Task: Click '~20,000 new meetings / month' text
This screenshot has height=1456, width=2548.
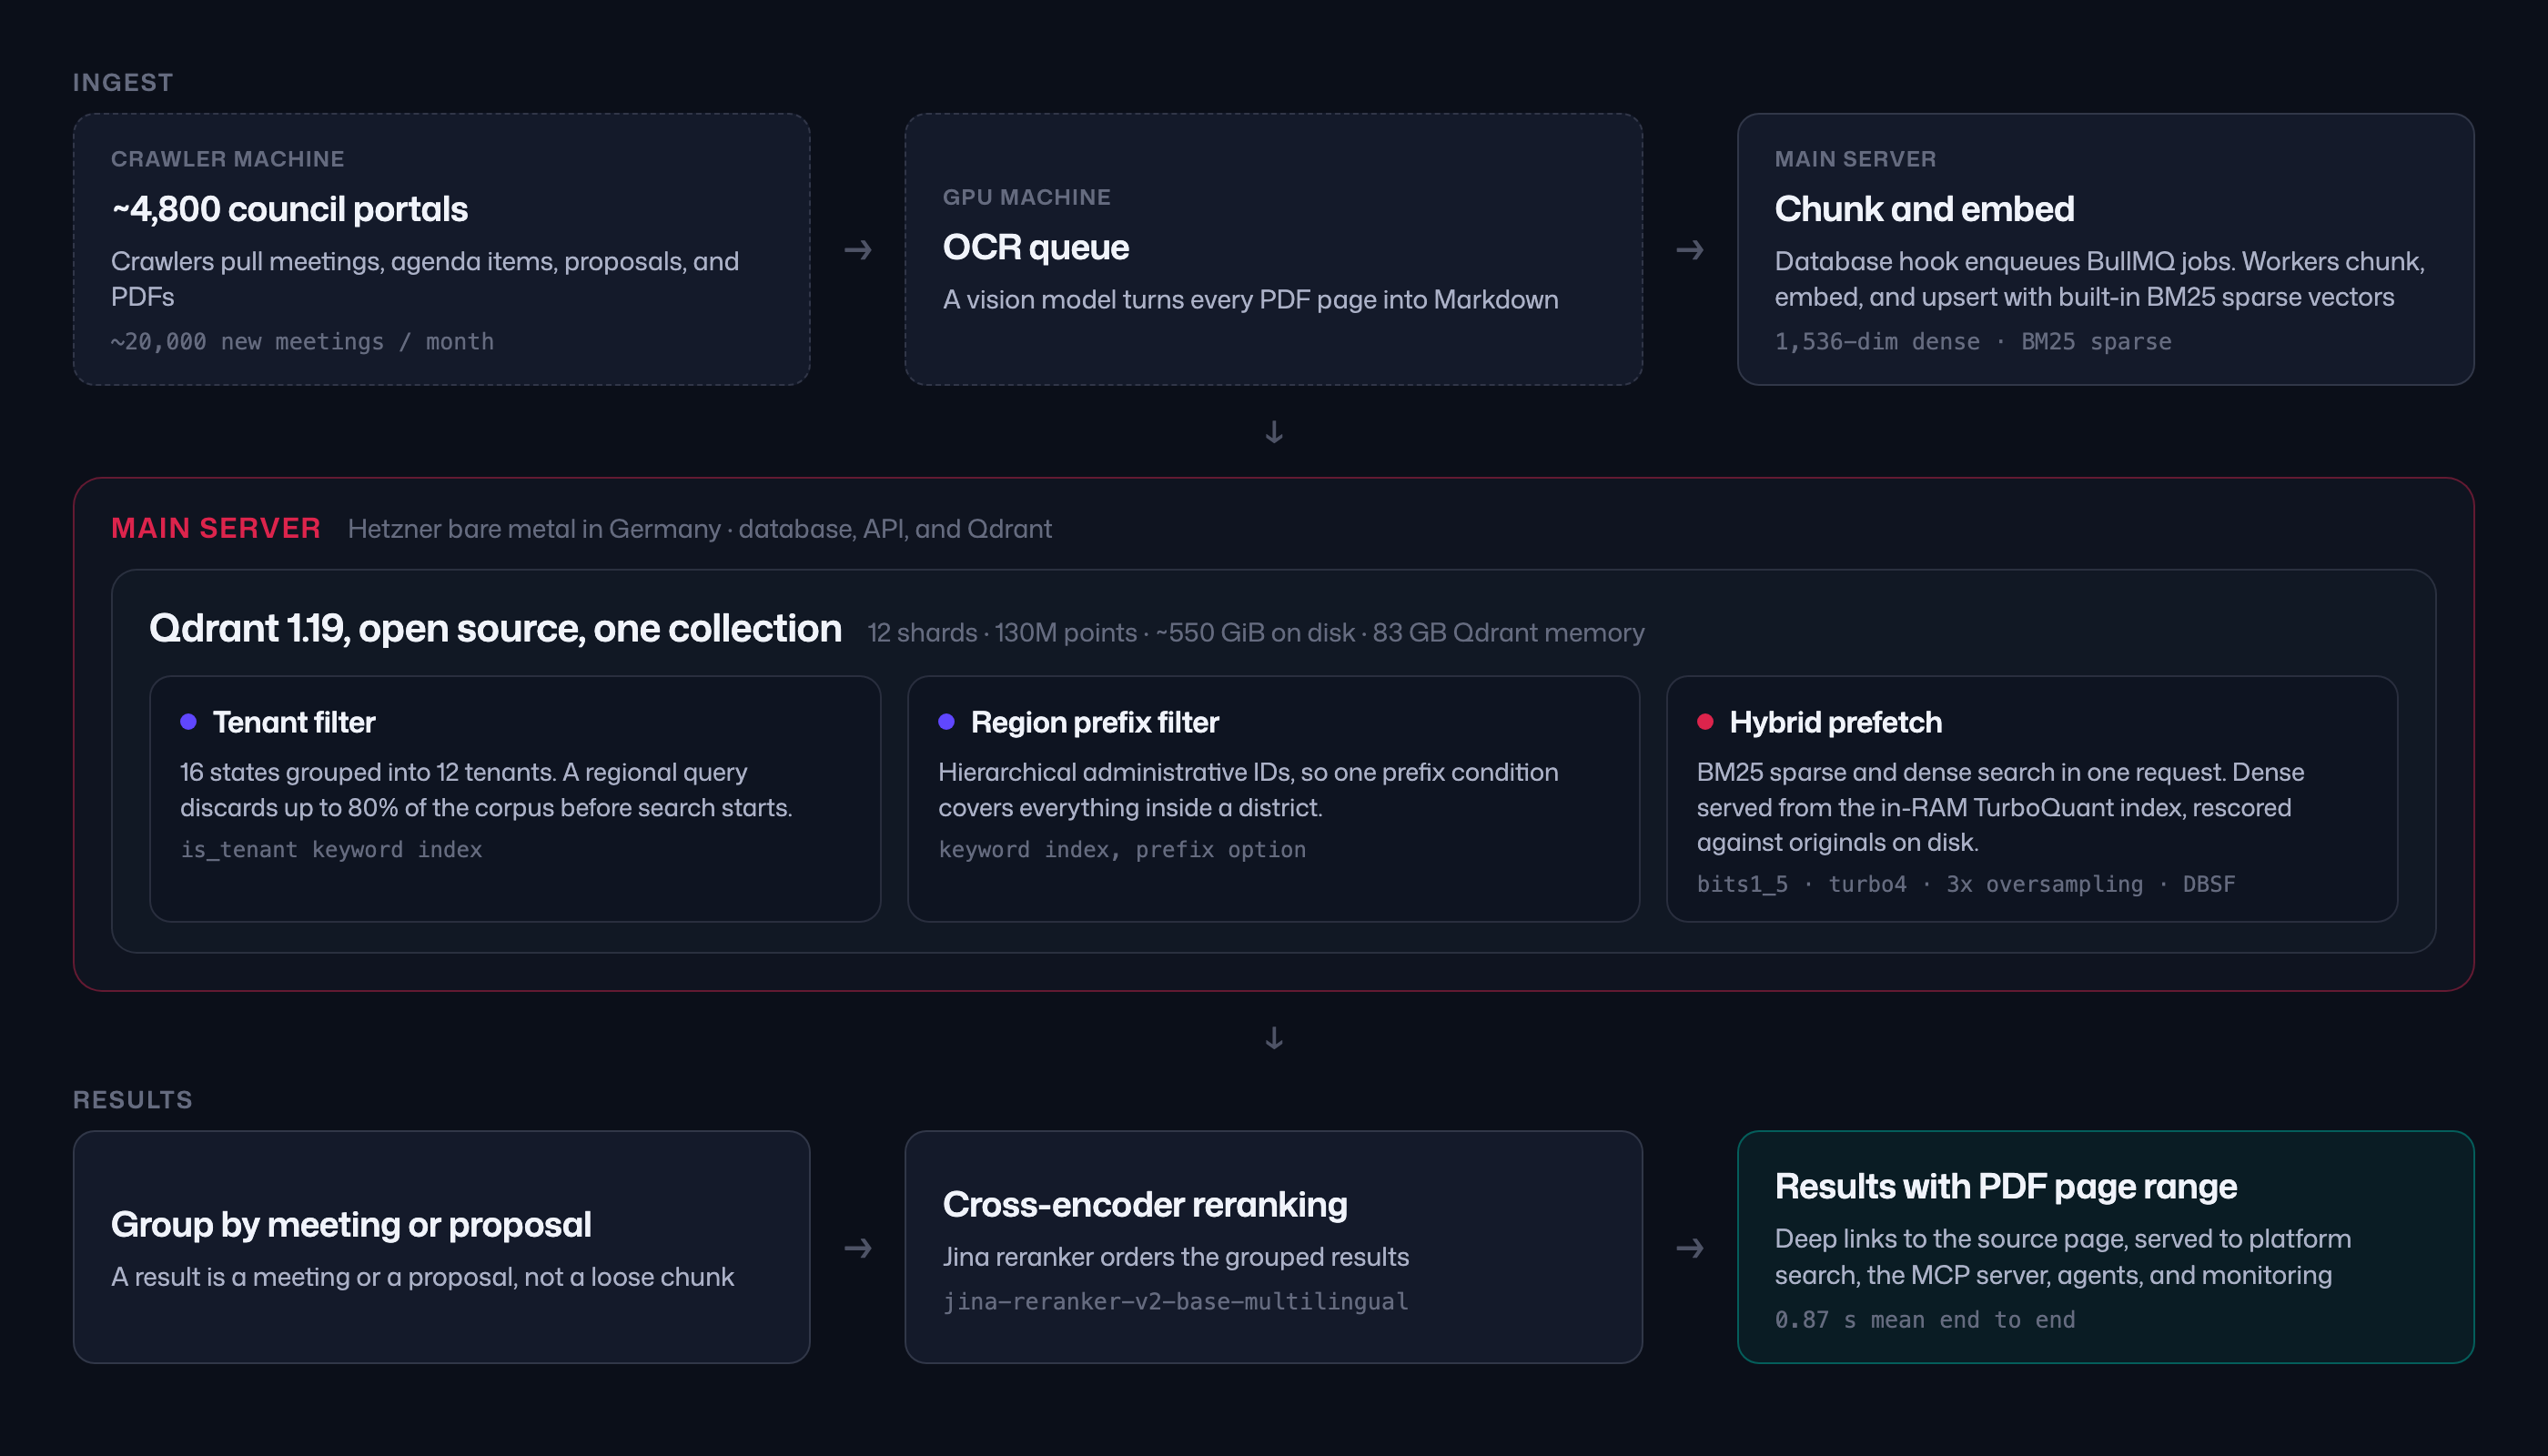Action: 302,342
